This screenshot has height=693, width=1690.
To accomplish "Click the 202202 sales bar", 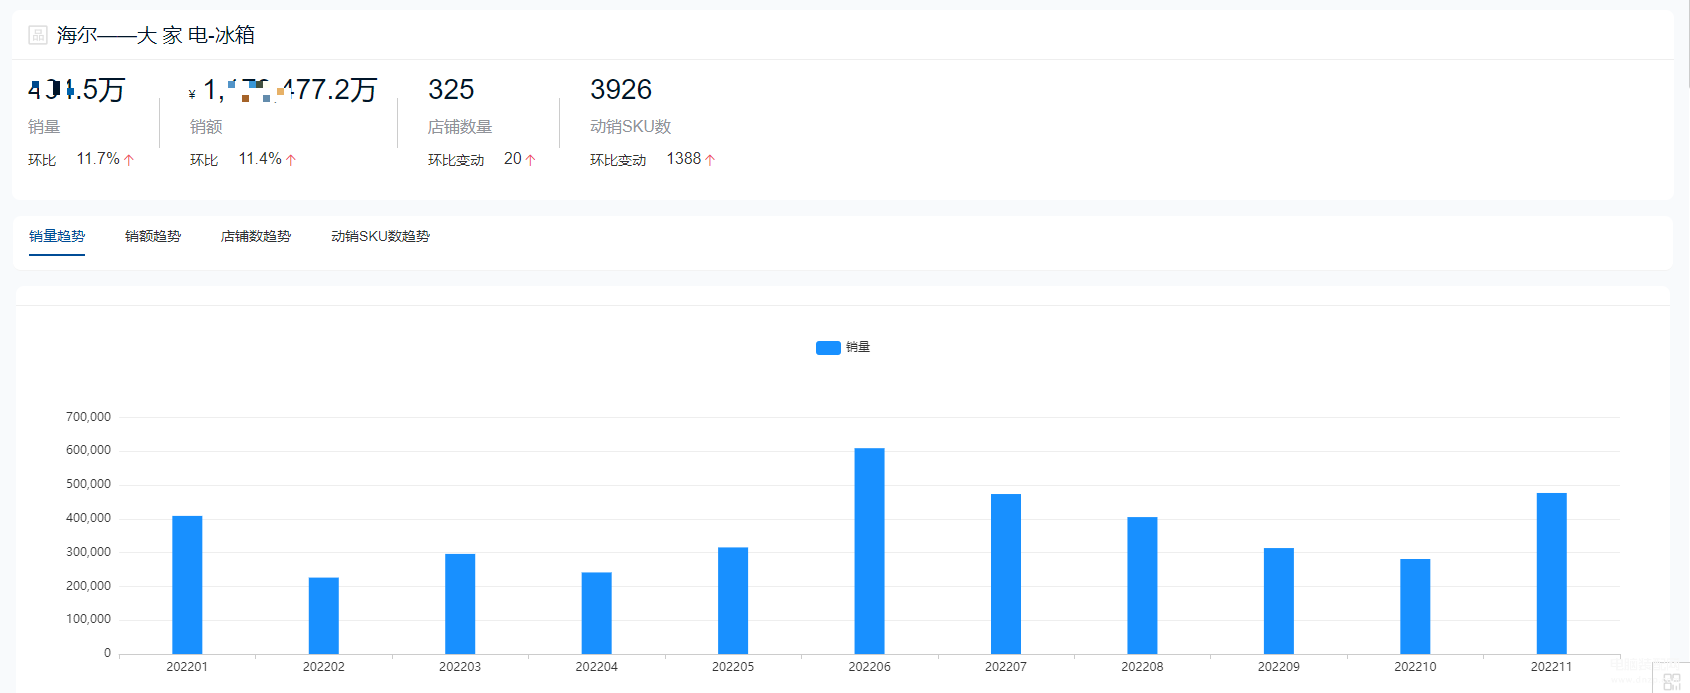I will [x=324, y=616].
